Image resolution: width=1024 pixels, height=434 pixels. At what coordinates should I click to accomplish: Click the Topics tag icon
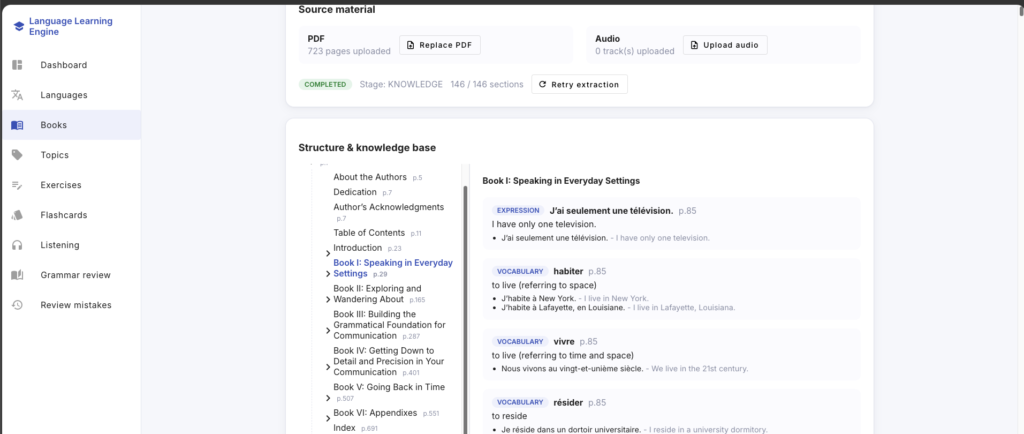coord(18,155)
